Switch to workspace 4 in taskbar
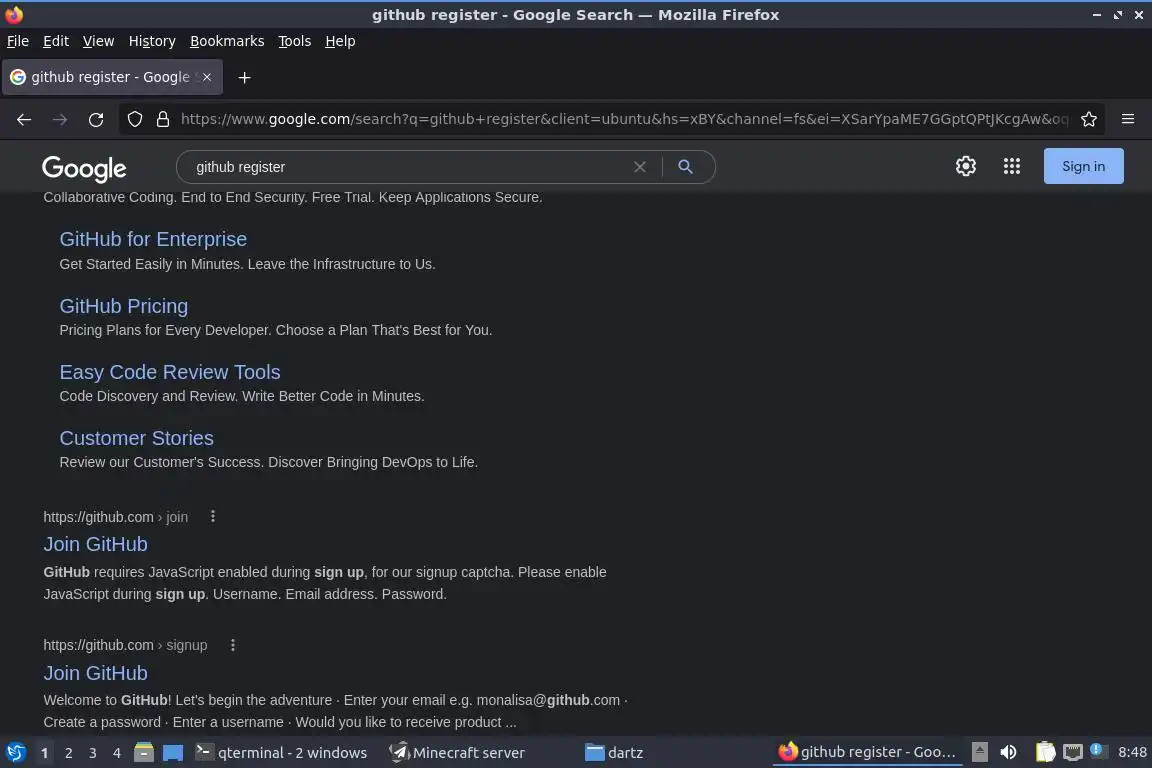 point(117,753)
